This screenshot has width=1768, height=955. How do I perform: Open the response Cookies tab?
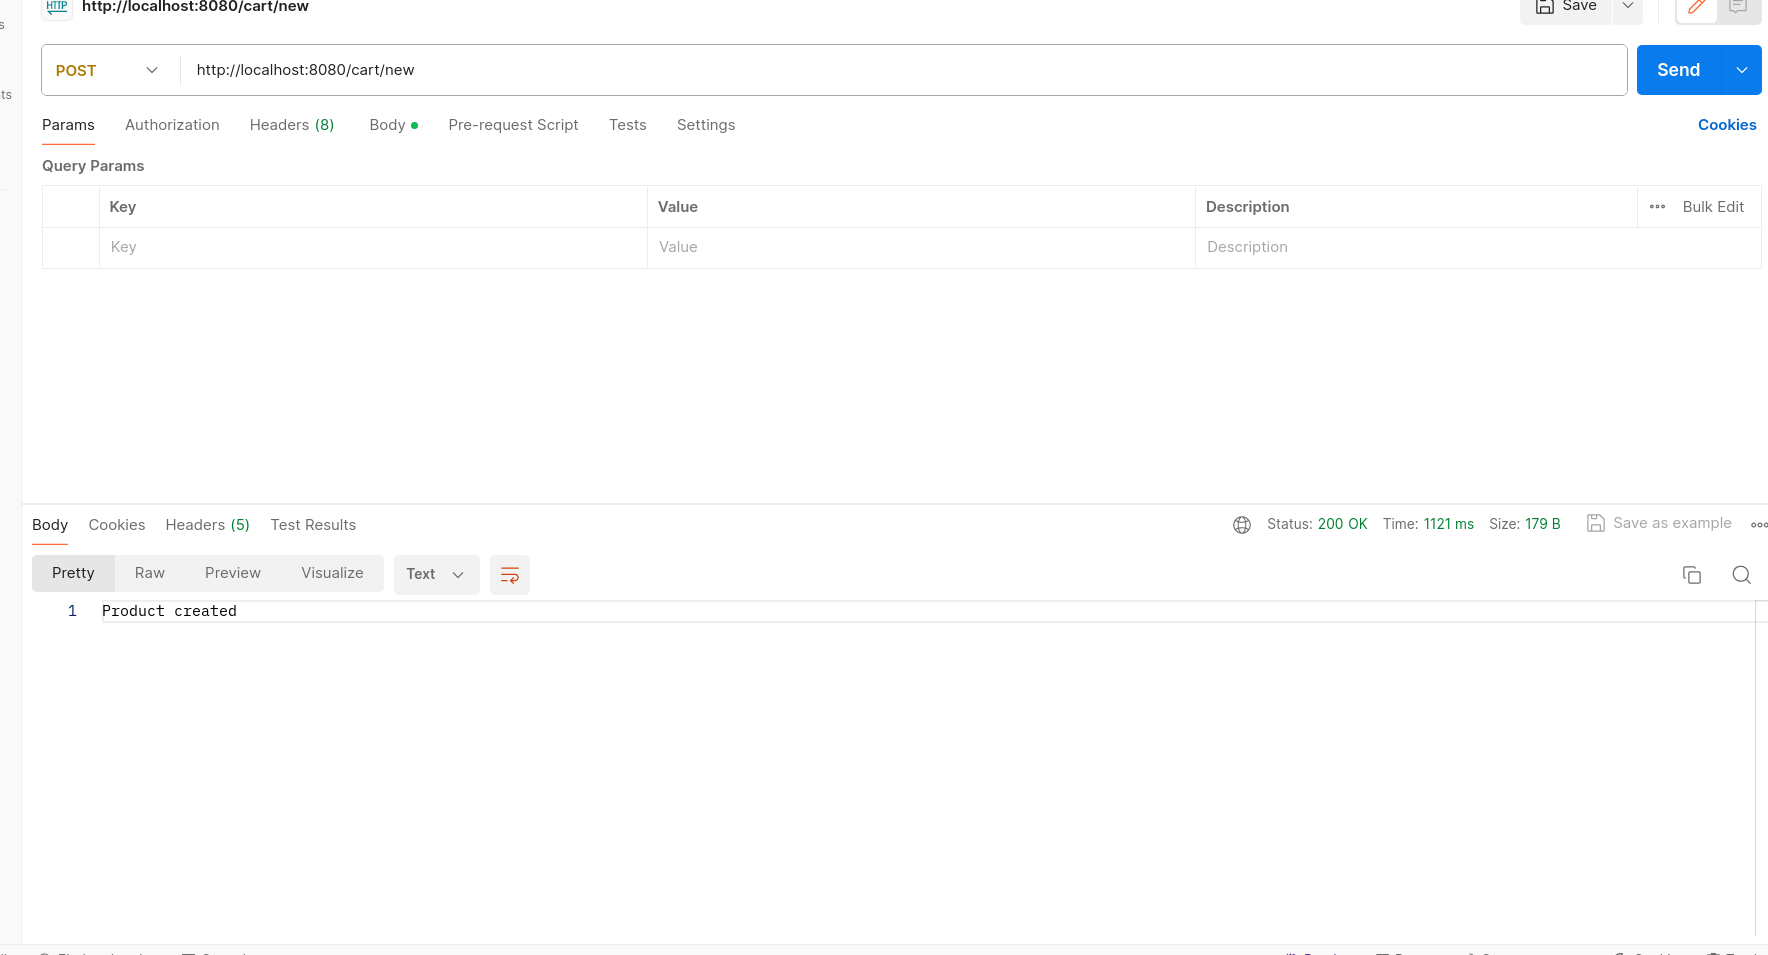click(117, 525)
